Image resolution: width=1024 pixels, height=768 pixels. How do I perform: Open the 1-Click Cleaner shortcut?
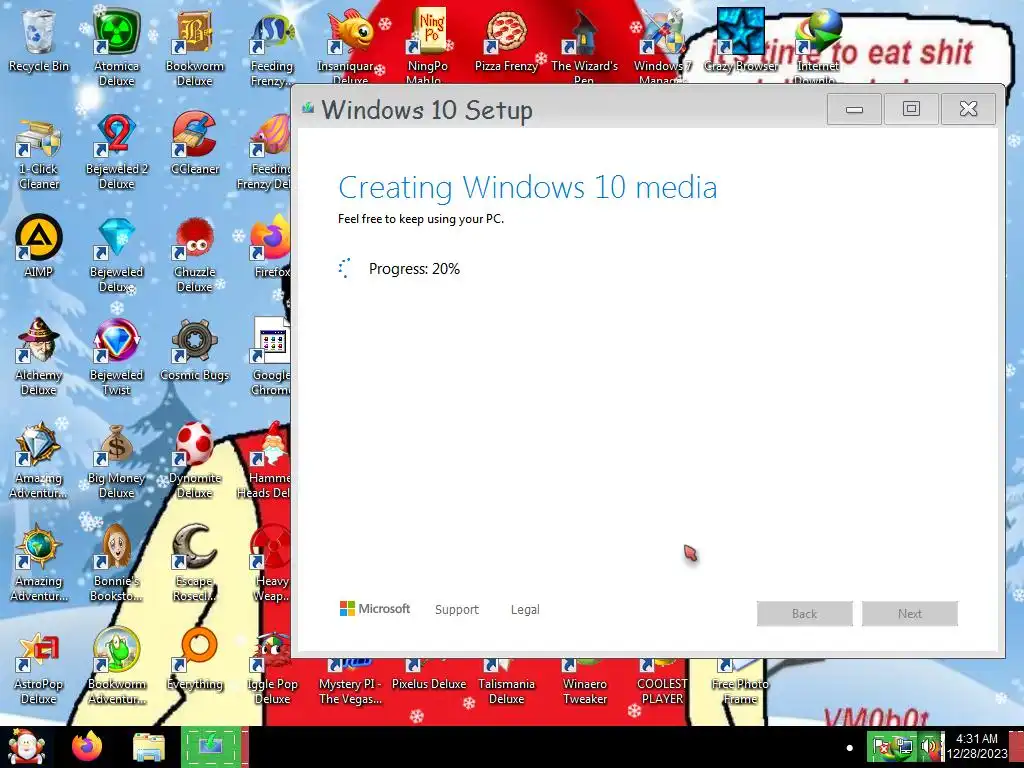(39, 153)
